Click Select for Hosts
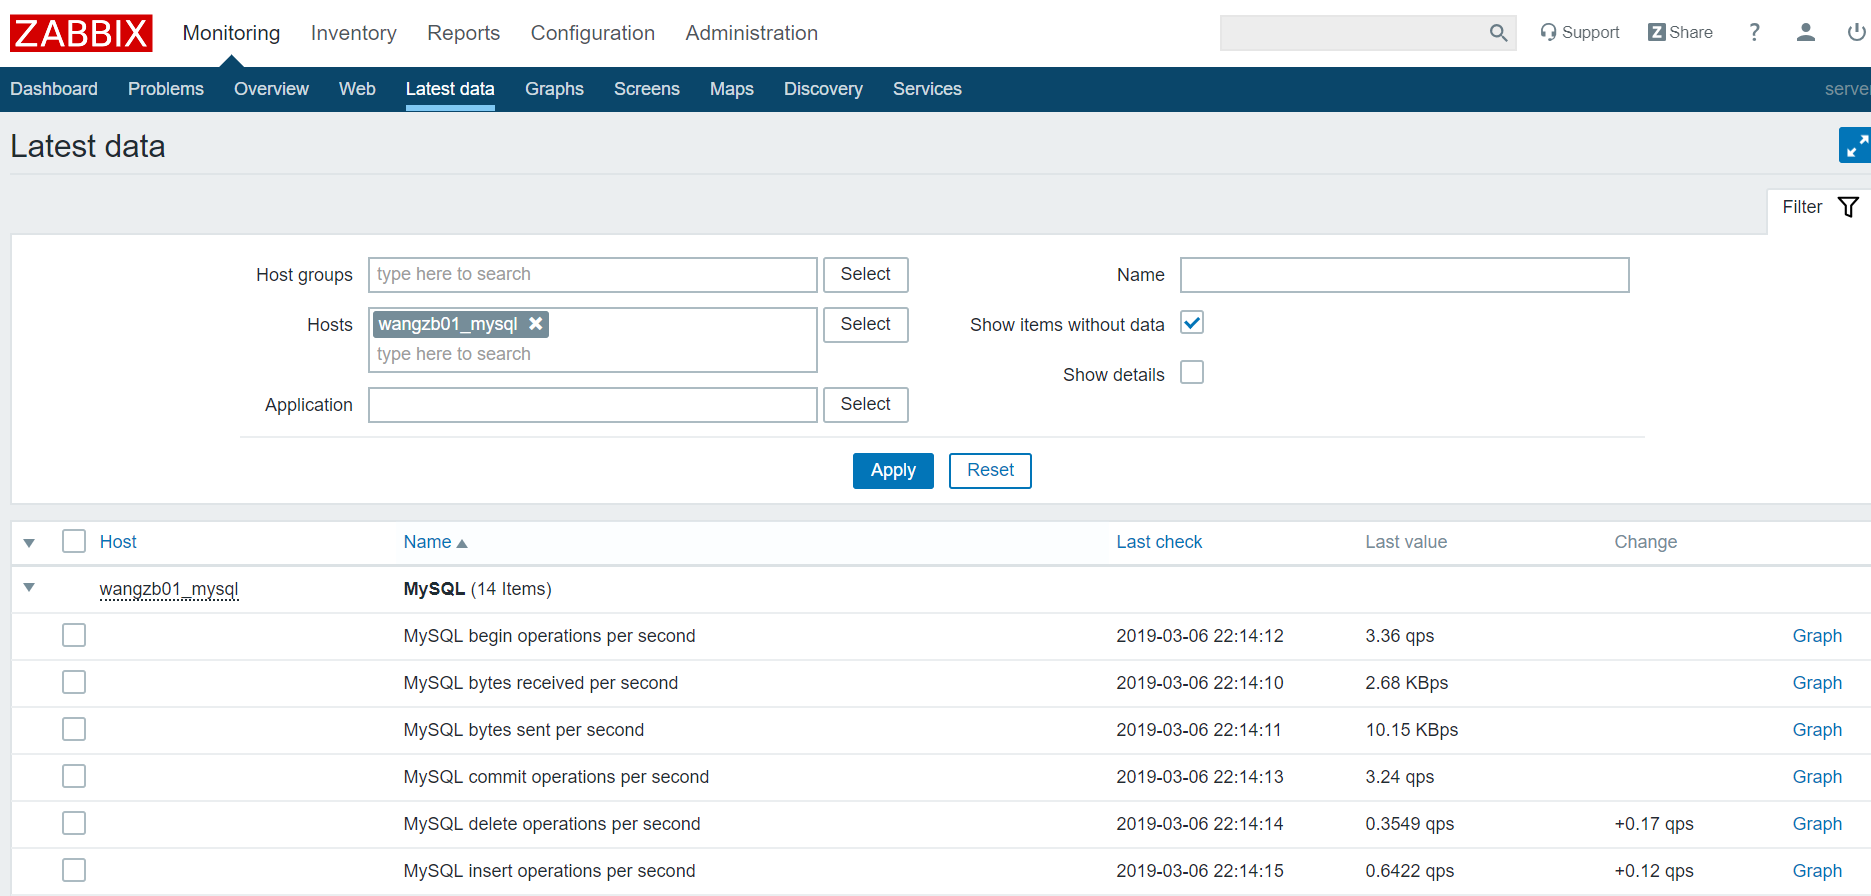 pos(866,324)
